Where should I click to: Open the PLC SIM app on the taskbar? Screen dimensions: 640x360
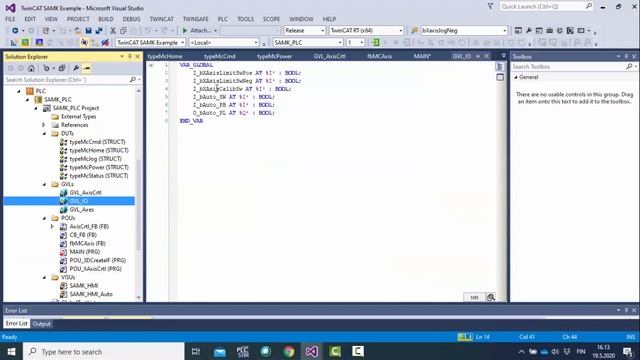pos(242,351)
